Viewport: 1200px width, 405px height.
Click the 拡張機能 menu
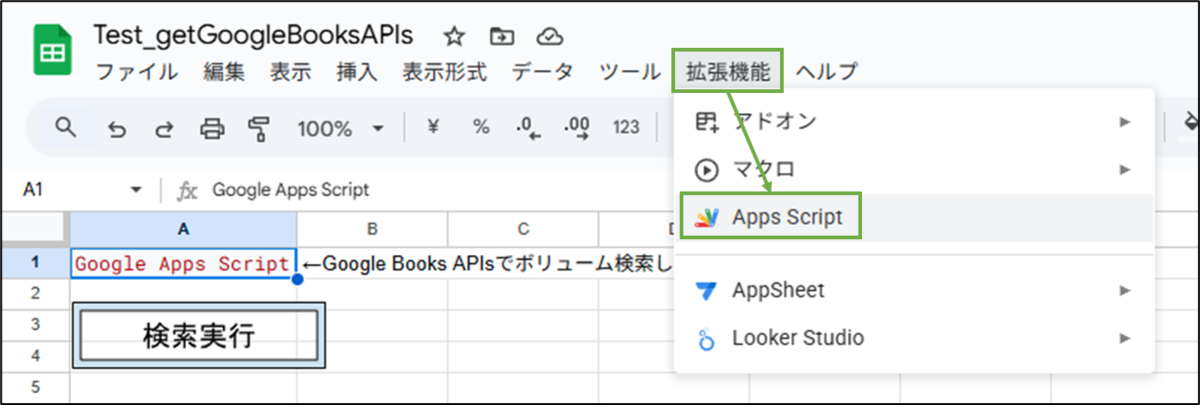(728, 71)
